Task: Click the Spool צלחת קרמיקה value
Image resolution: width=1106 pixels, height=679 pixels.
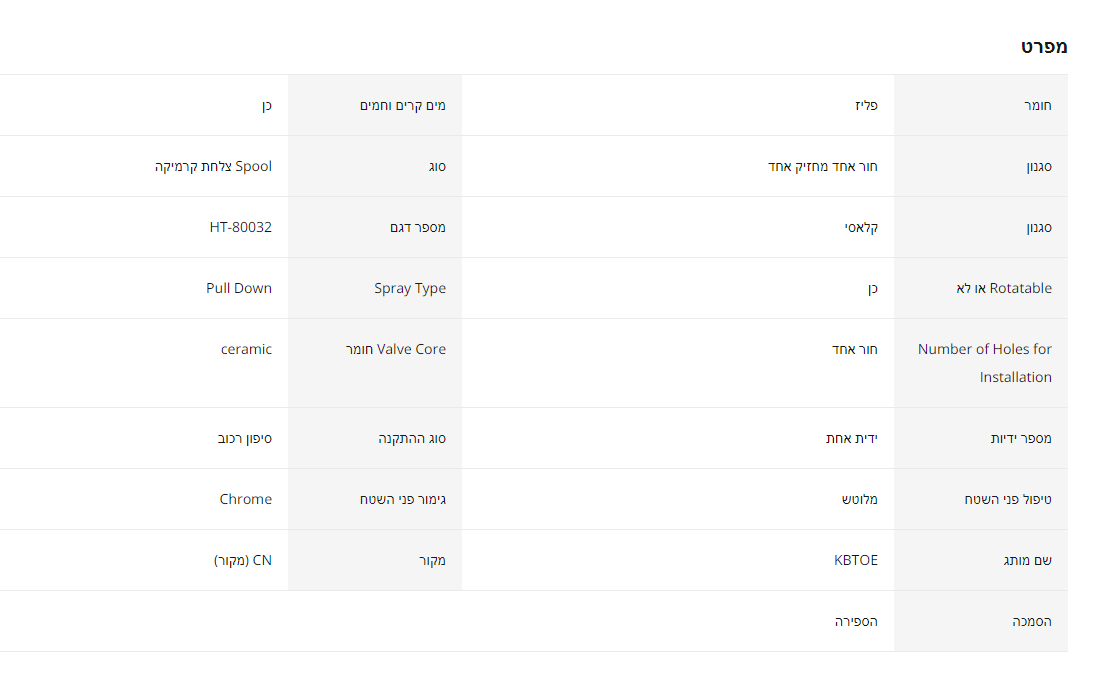Action: 213,166
